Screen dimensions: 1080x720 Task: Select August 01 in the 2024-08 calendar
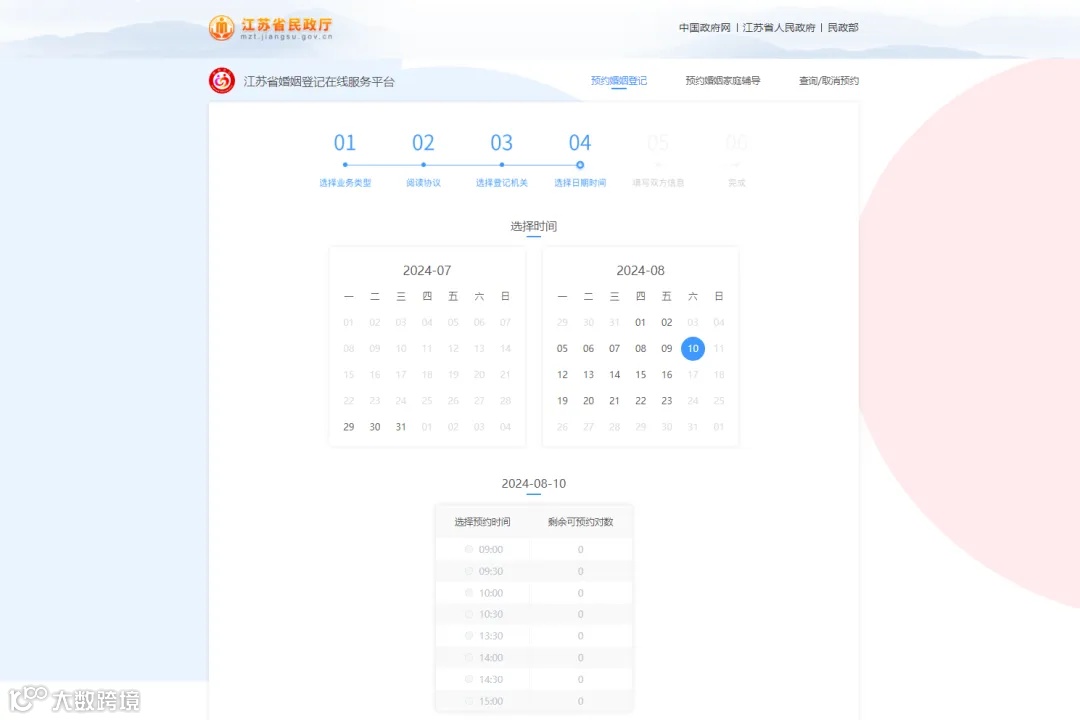641,322
